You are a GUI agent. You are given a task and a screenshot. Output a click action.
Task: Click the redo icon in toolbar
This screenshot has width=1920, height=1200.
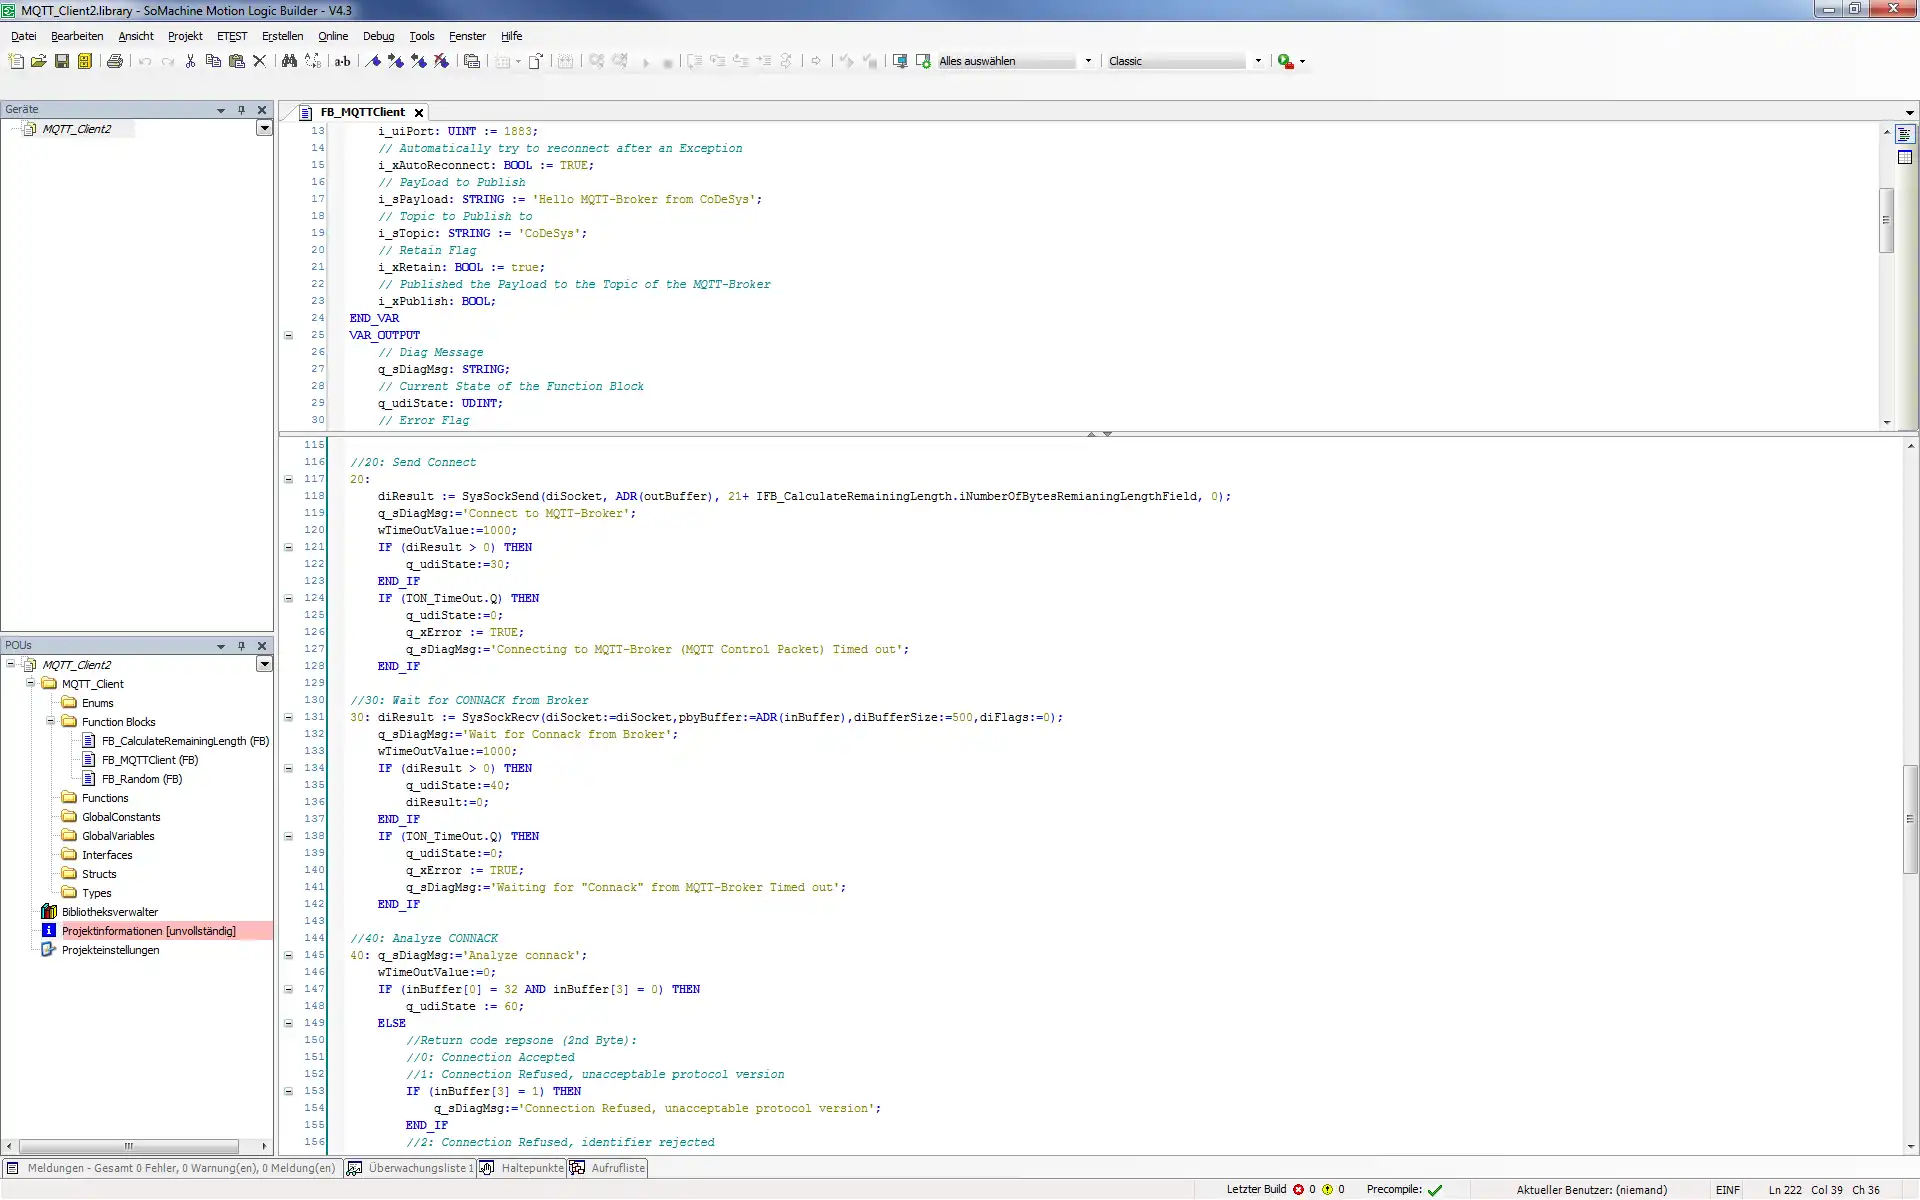click(x=166, y=61)
